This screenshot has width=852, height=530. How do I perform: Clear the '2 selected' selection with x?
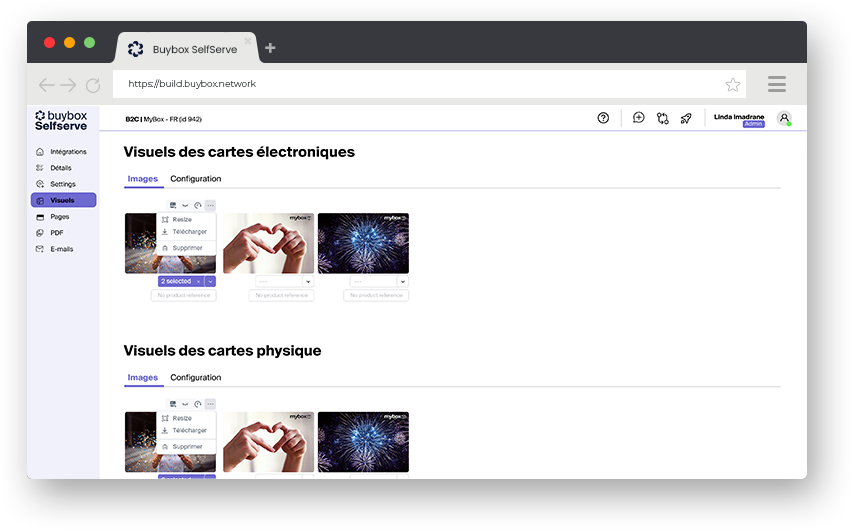(x=198, y=282)
